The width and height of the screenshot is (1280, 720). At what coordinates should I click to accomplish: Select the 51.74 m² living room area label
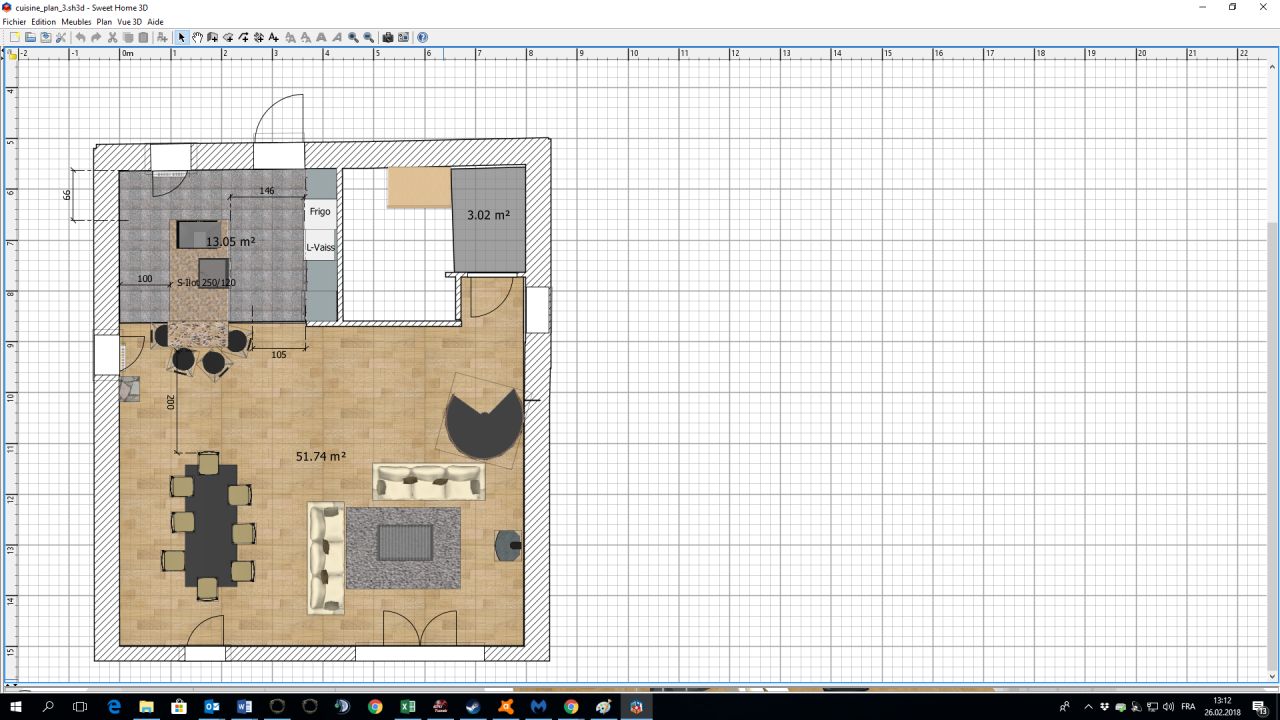tap(321, 456)
